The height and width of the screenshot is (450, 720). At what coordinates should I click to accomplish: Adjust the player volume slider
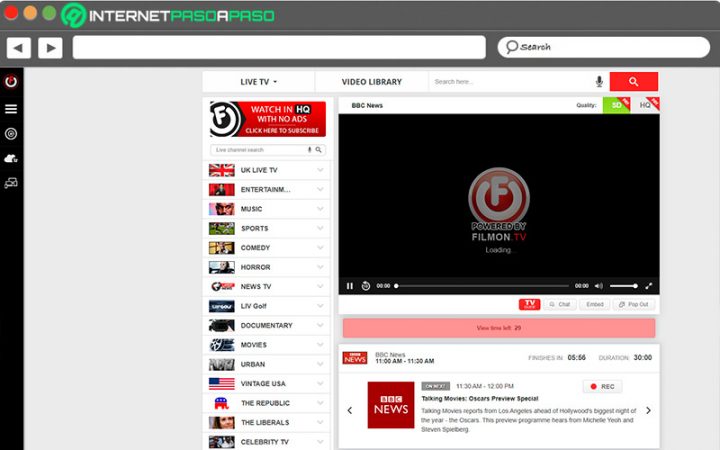click(623, 286)
